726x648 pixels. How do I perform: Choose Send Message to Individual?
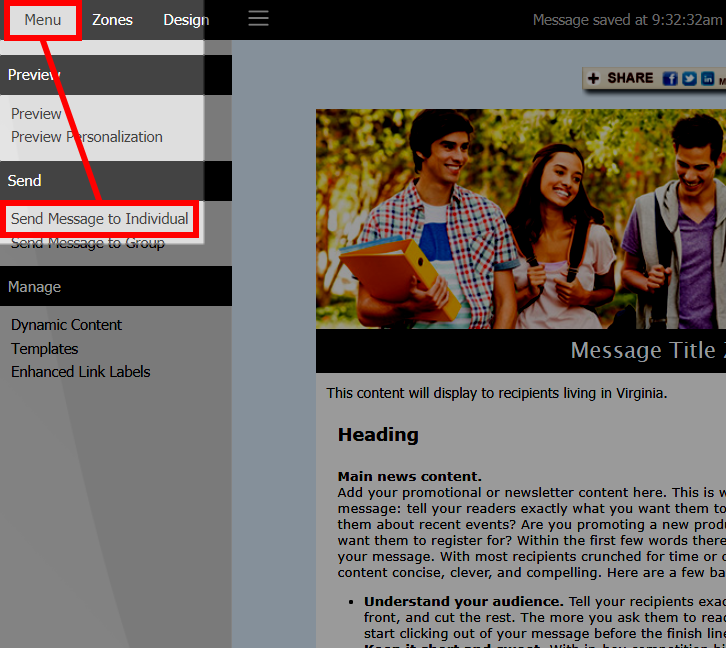click(x=100, y=218)
